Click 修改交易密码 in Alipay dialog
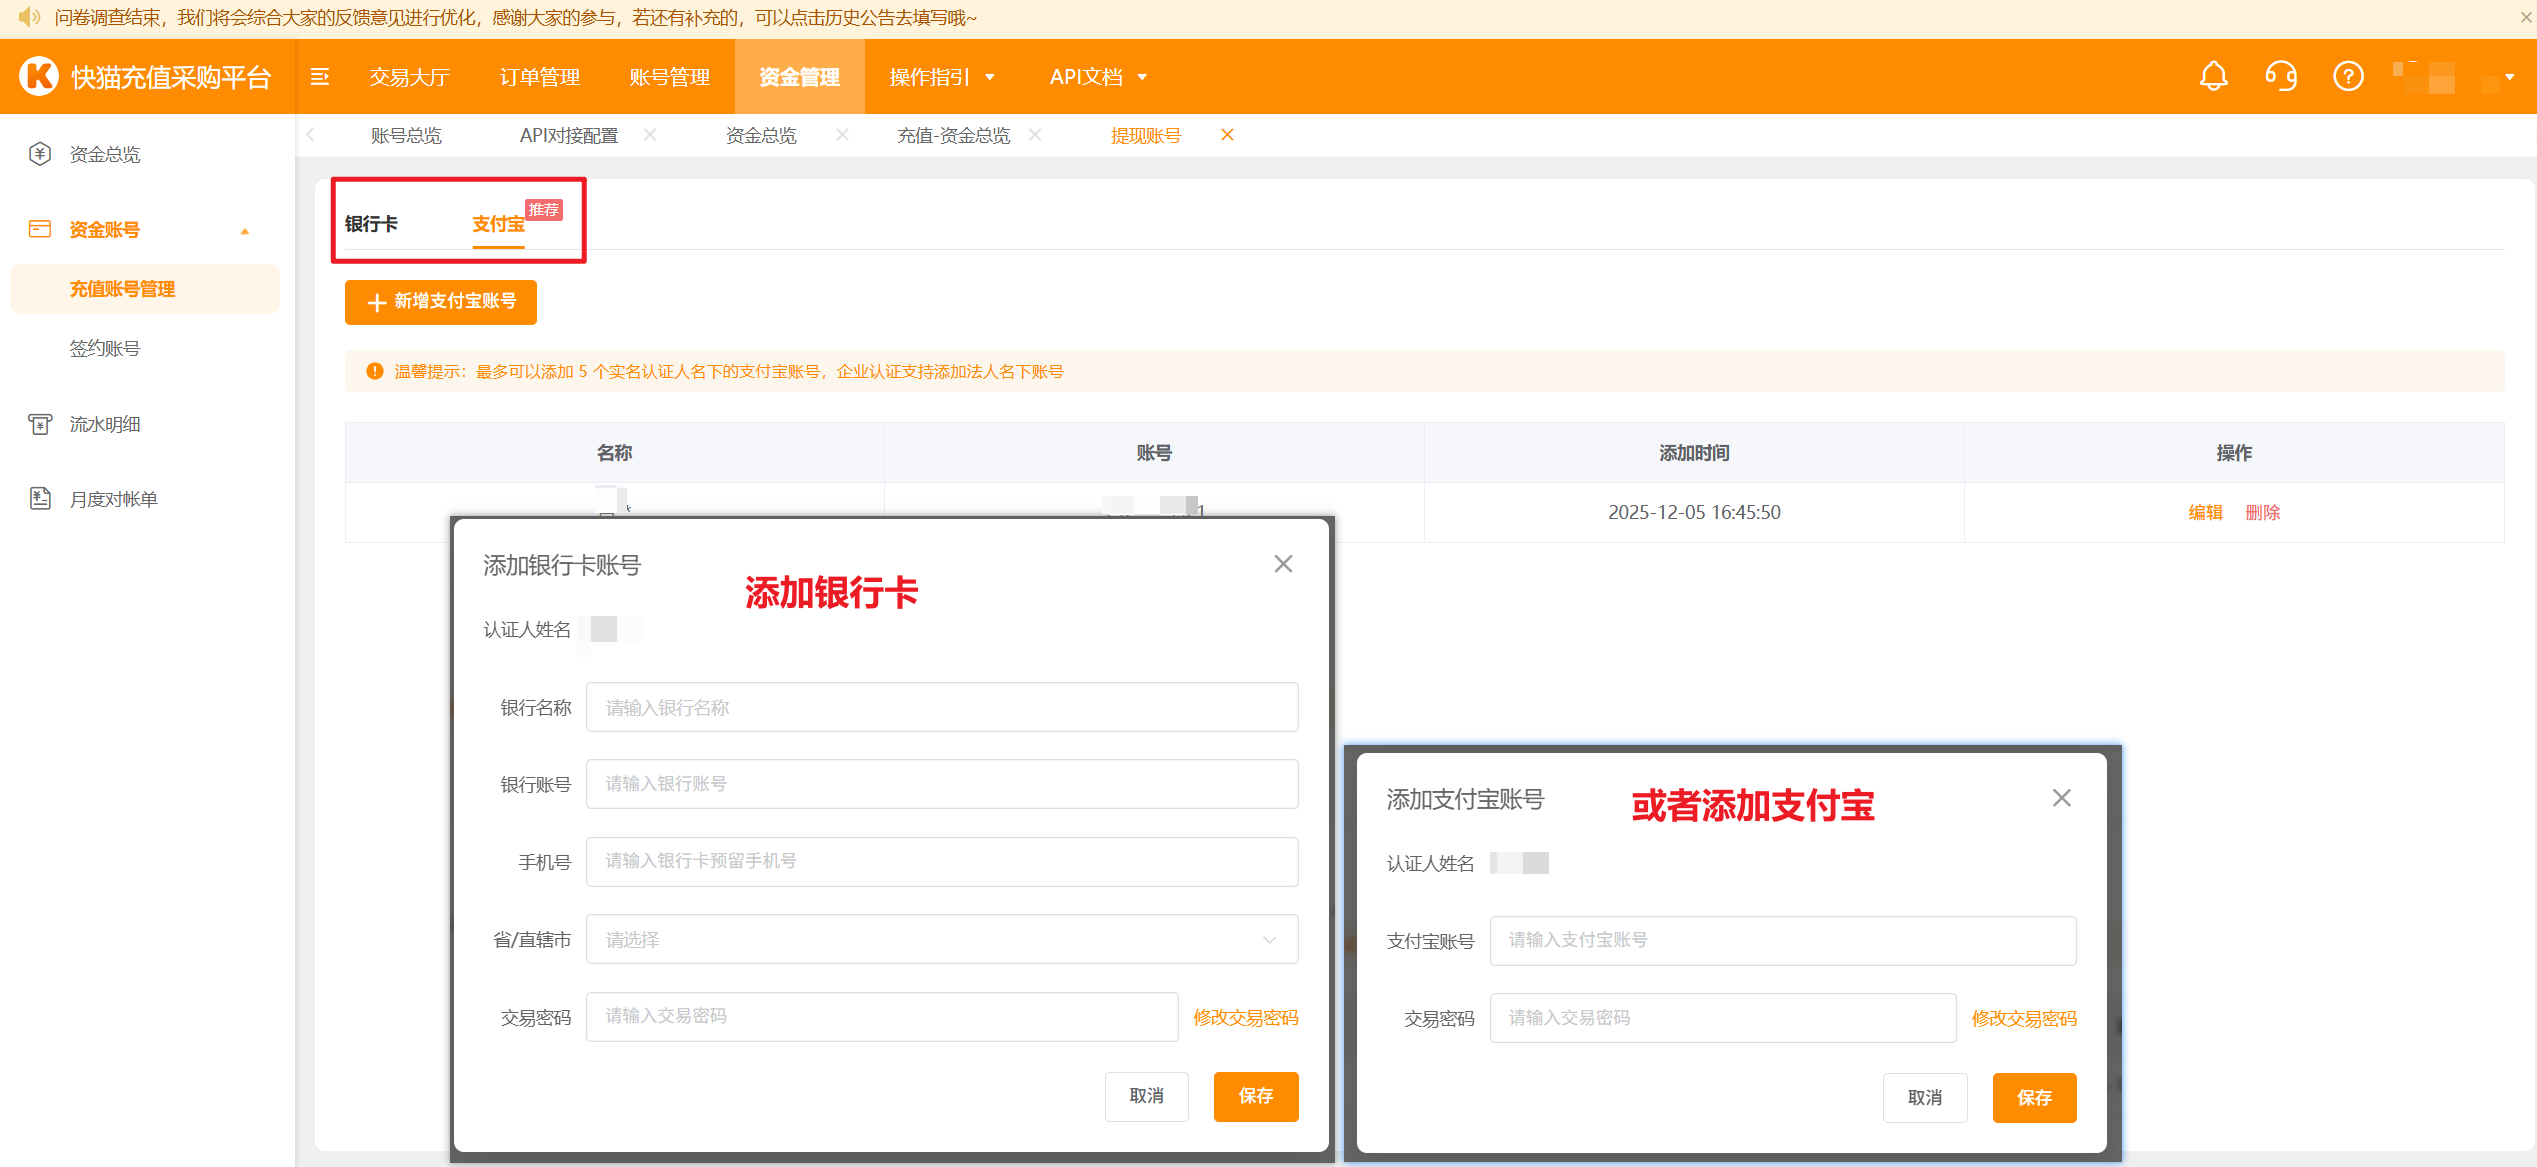Screen dimensions: 2537x1167 coord(2024,1019)
